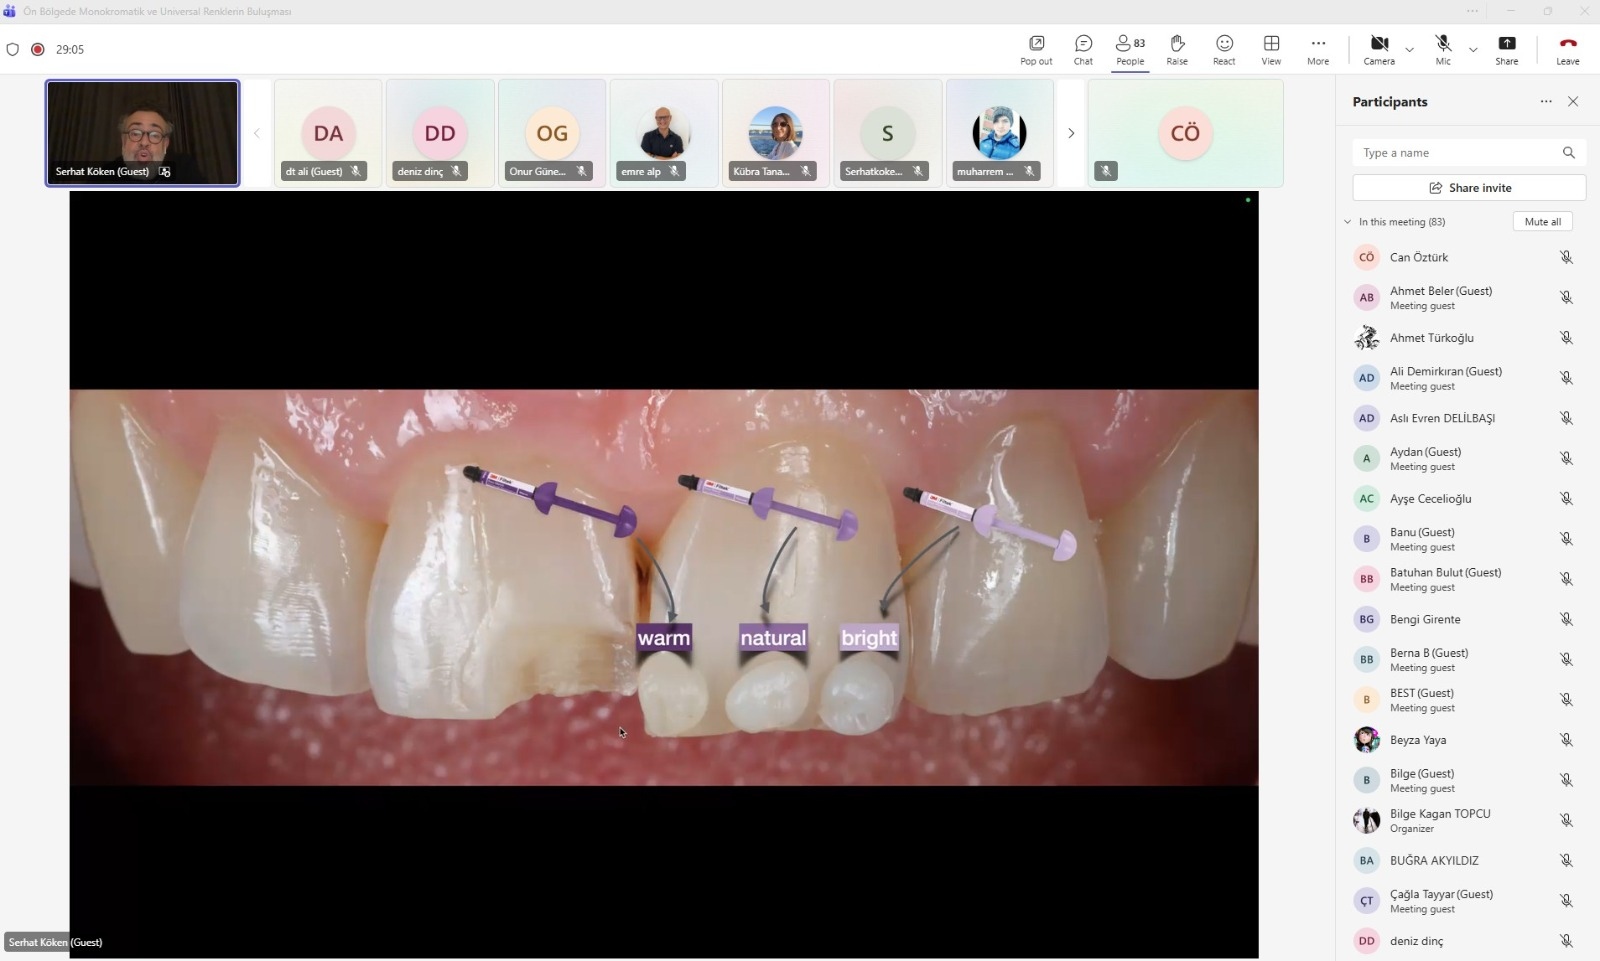Open Participants panel more options

1546,102
